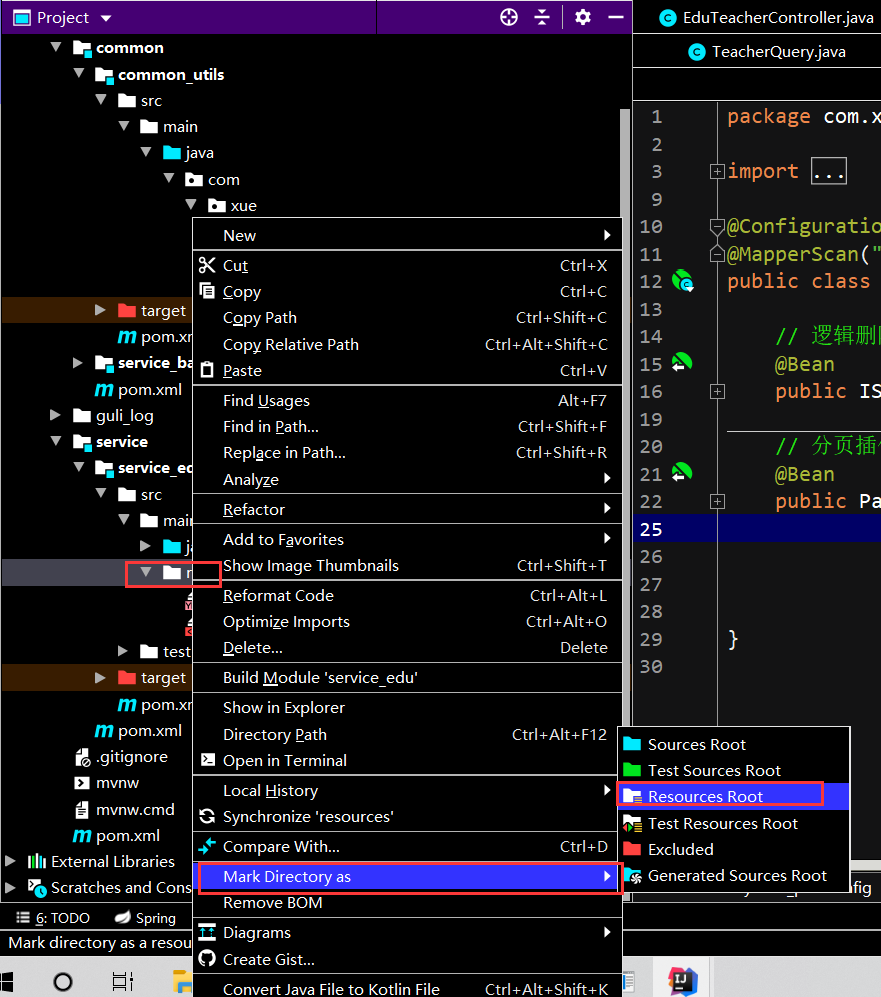Select Compare With...
This screenshot has width=881, height=997.
tap(407, 847)
